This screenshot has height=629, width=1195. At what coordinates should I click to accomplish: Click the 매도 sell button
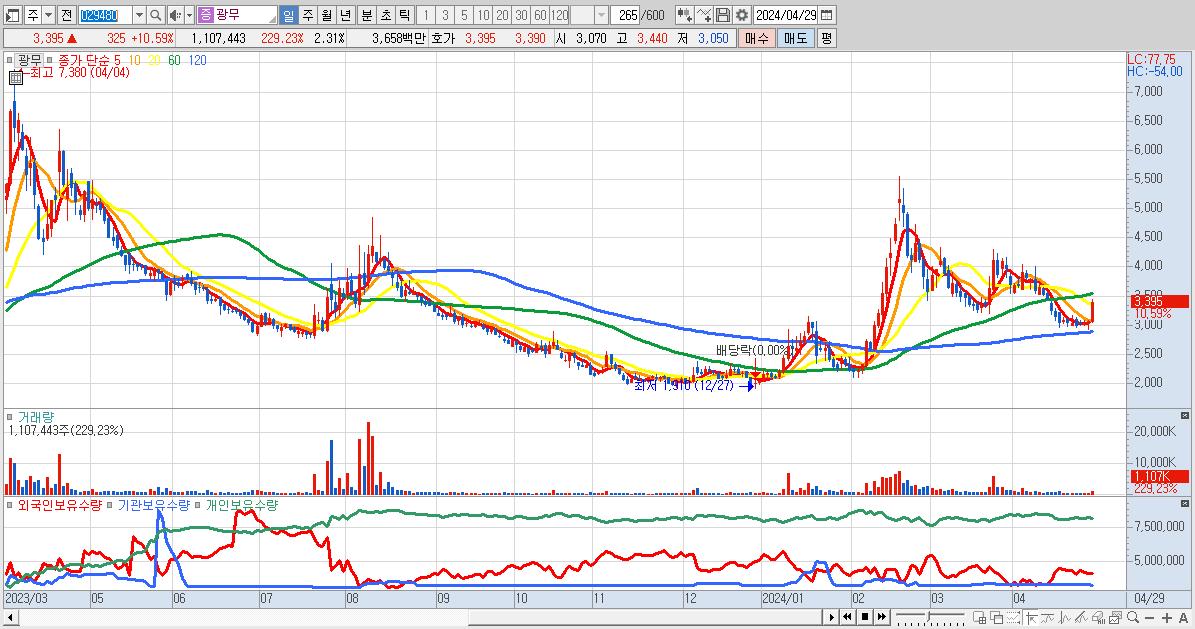(x=796, y=38)
